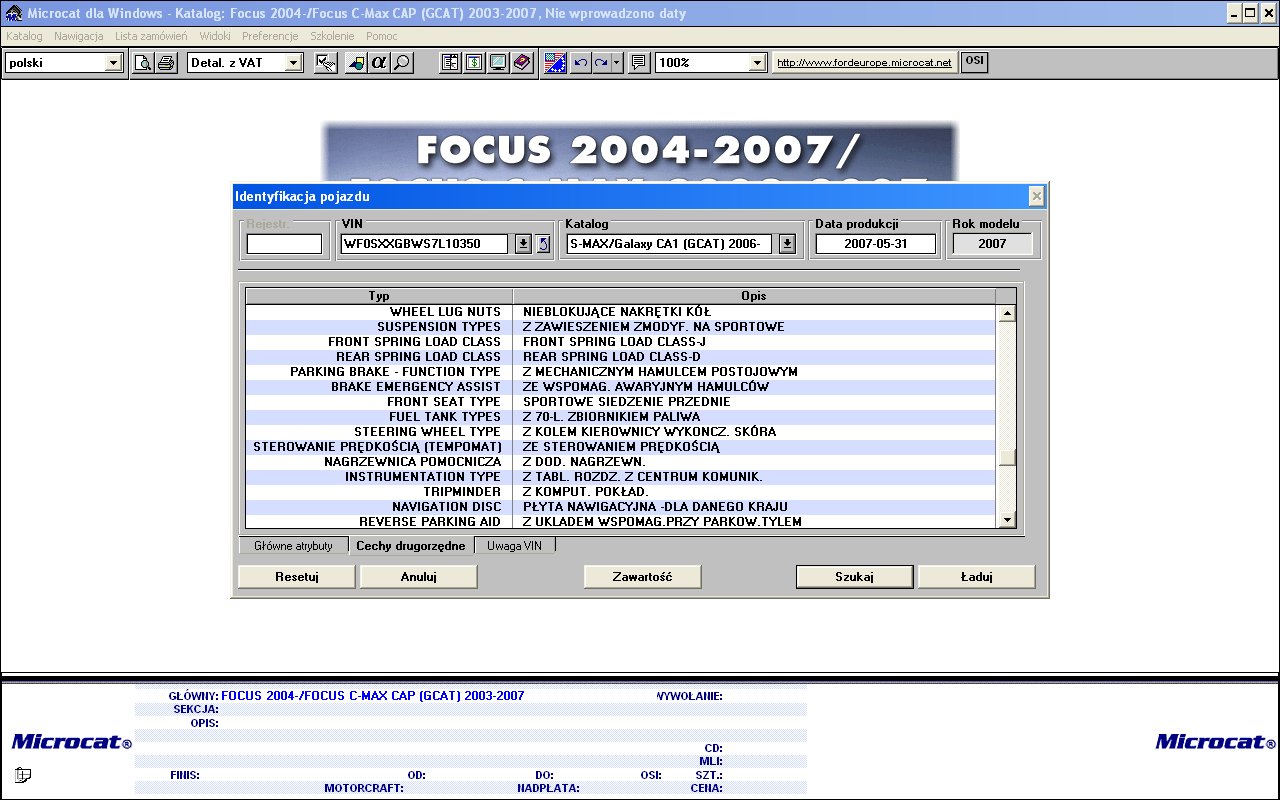The width and height of the screenshot is (1280, 800).
Task: Open the Widoki menu
Action: tap(215, 36)
